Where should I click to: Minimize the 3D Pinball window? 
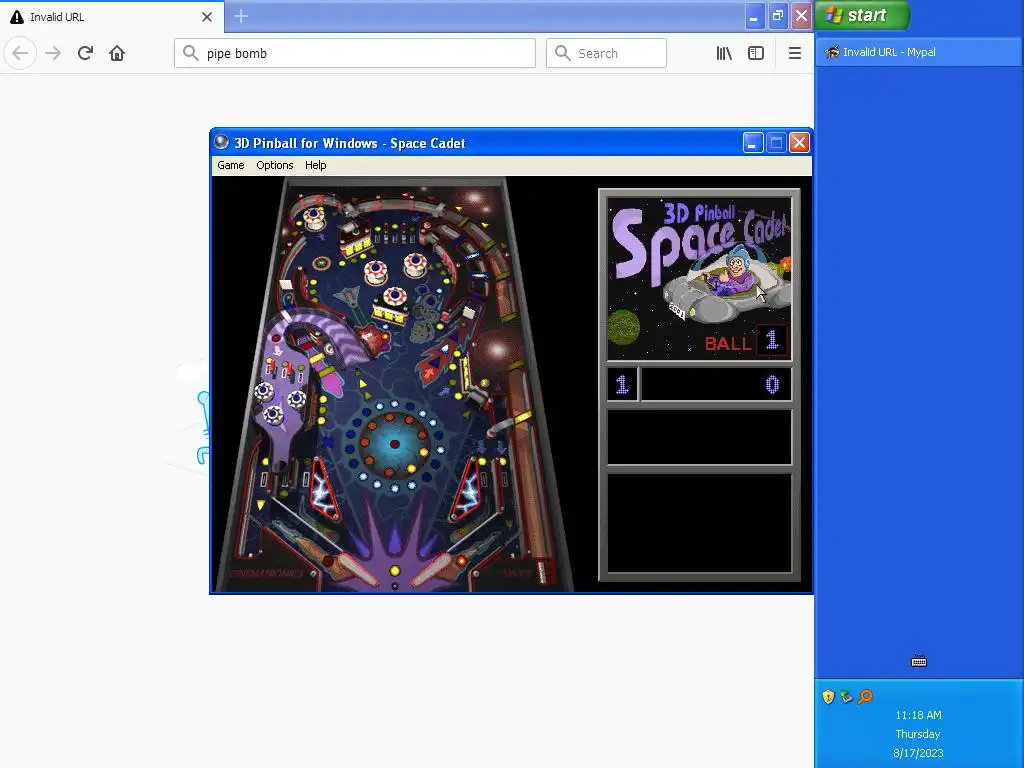(x=753, y=142)
